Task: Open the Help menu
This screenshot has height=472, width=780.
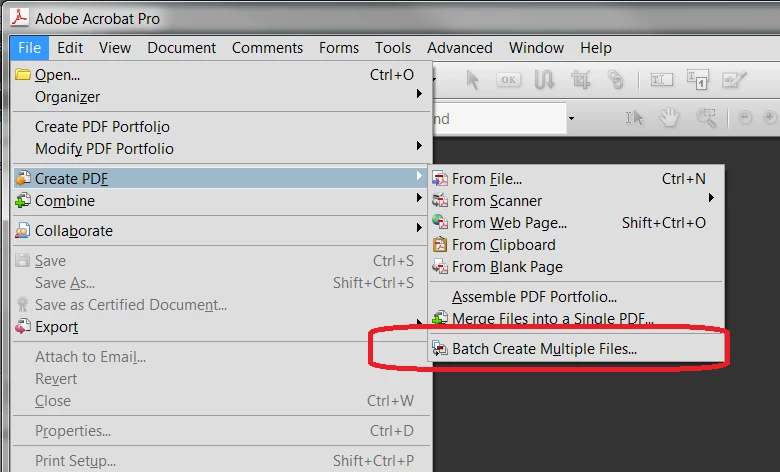Action: click(596, 48)
